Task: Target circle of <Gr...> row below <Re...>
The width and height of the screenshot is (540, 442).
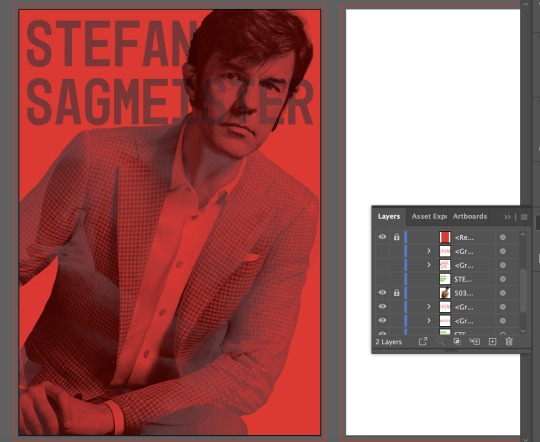Action: pos(503,251)
